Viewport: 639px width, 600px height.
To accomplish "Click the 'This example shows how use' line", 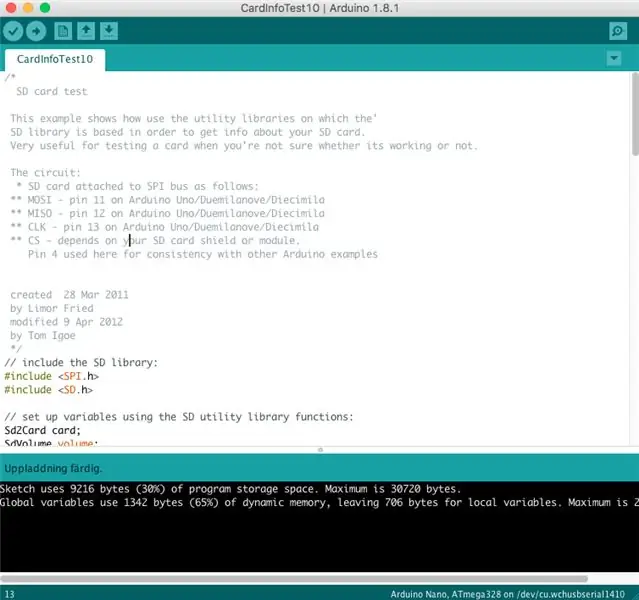I will [194, 118].
